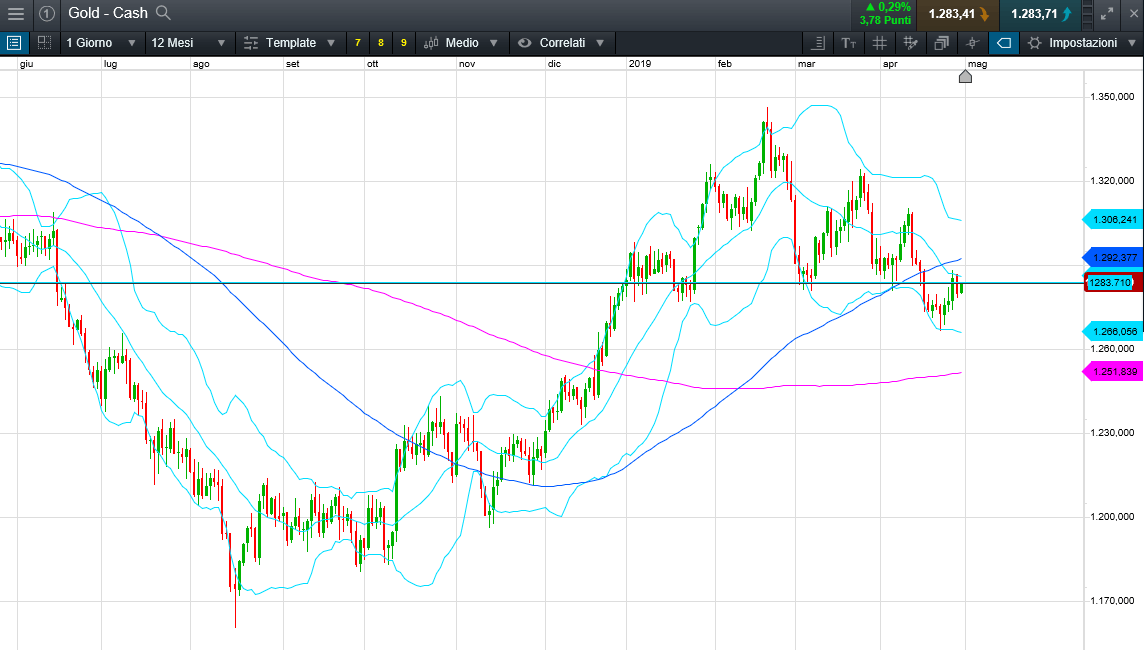Toggle the blue list panel icon
This screenshot has height=650, width=1144.
click(14, 43)
